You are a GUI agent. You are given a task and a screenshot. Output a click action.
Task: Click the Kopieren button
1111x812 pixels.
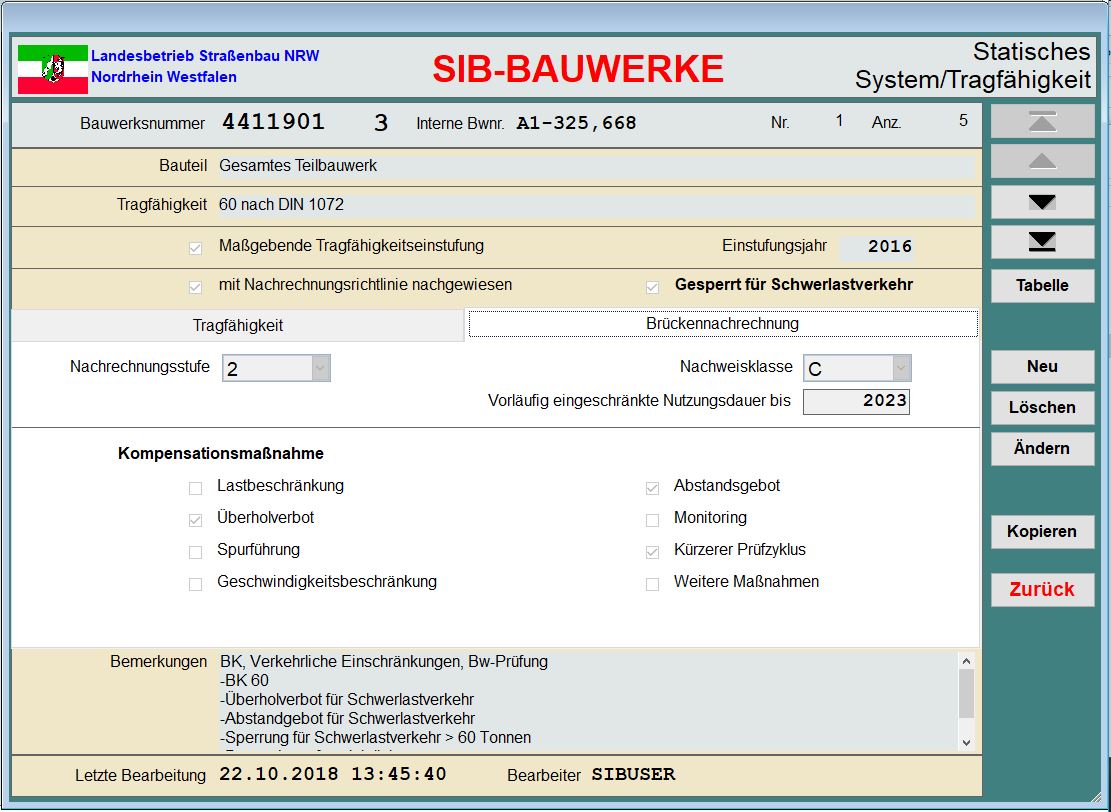click(x=1042, y=531)
